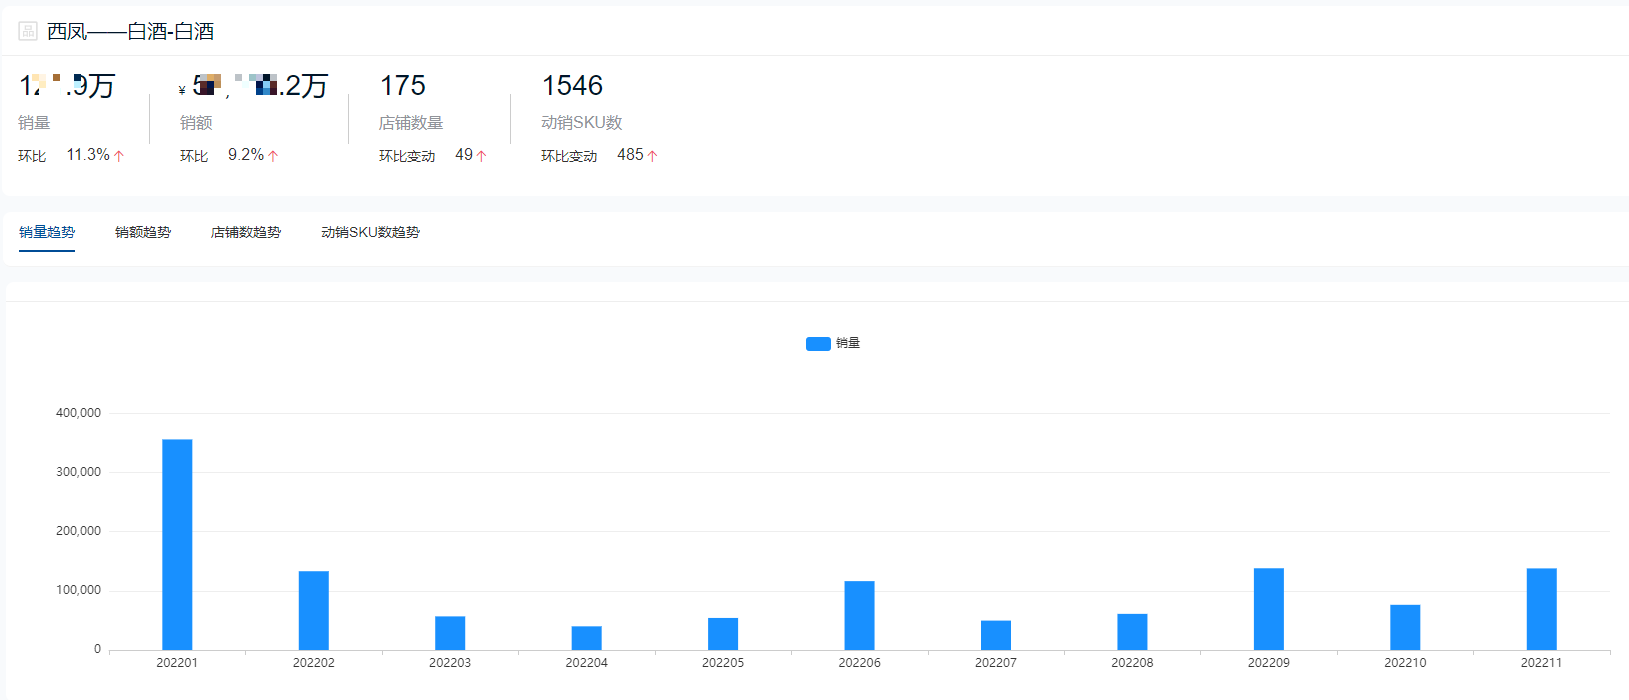Click the 环比变动 value 49
Screen dimensions: 1629x700
(x=464, y=155)
